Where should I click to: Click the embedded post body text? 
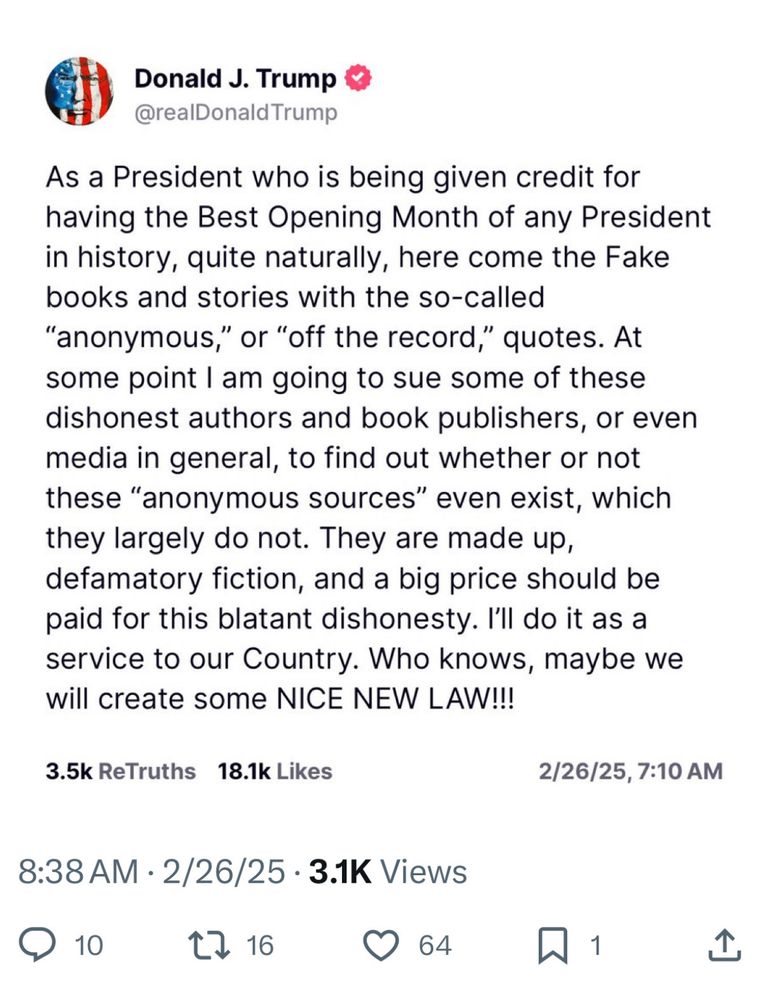(x=378, y=438)
